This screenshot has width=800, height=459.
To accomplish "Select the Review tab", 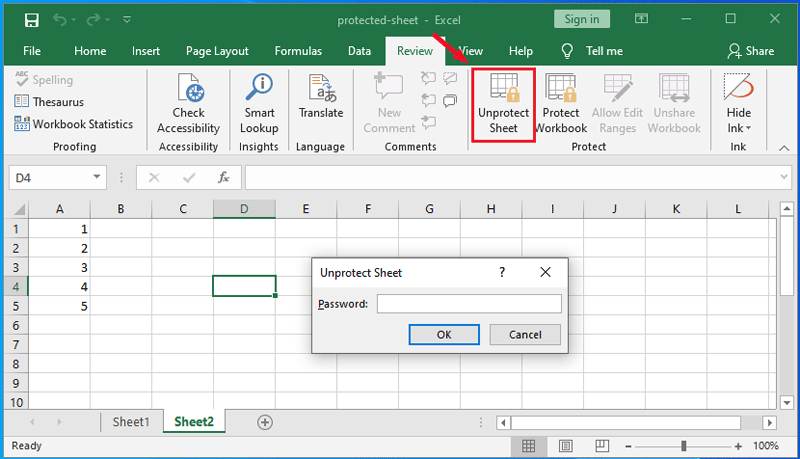I will click(415, 51).
